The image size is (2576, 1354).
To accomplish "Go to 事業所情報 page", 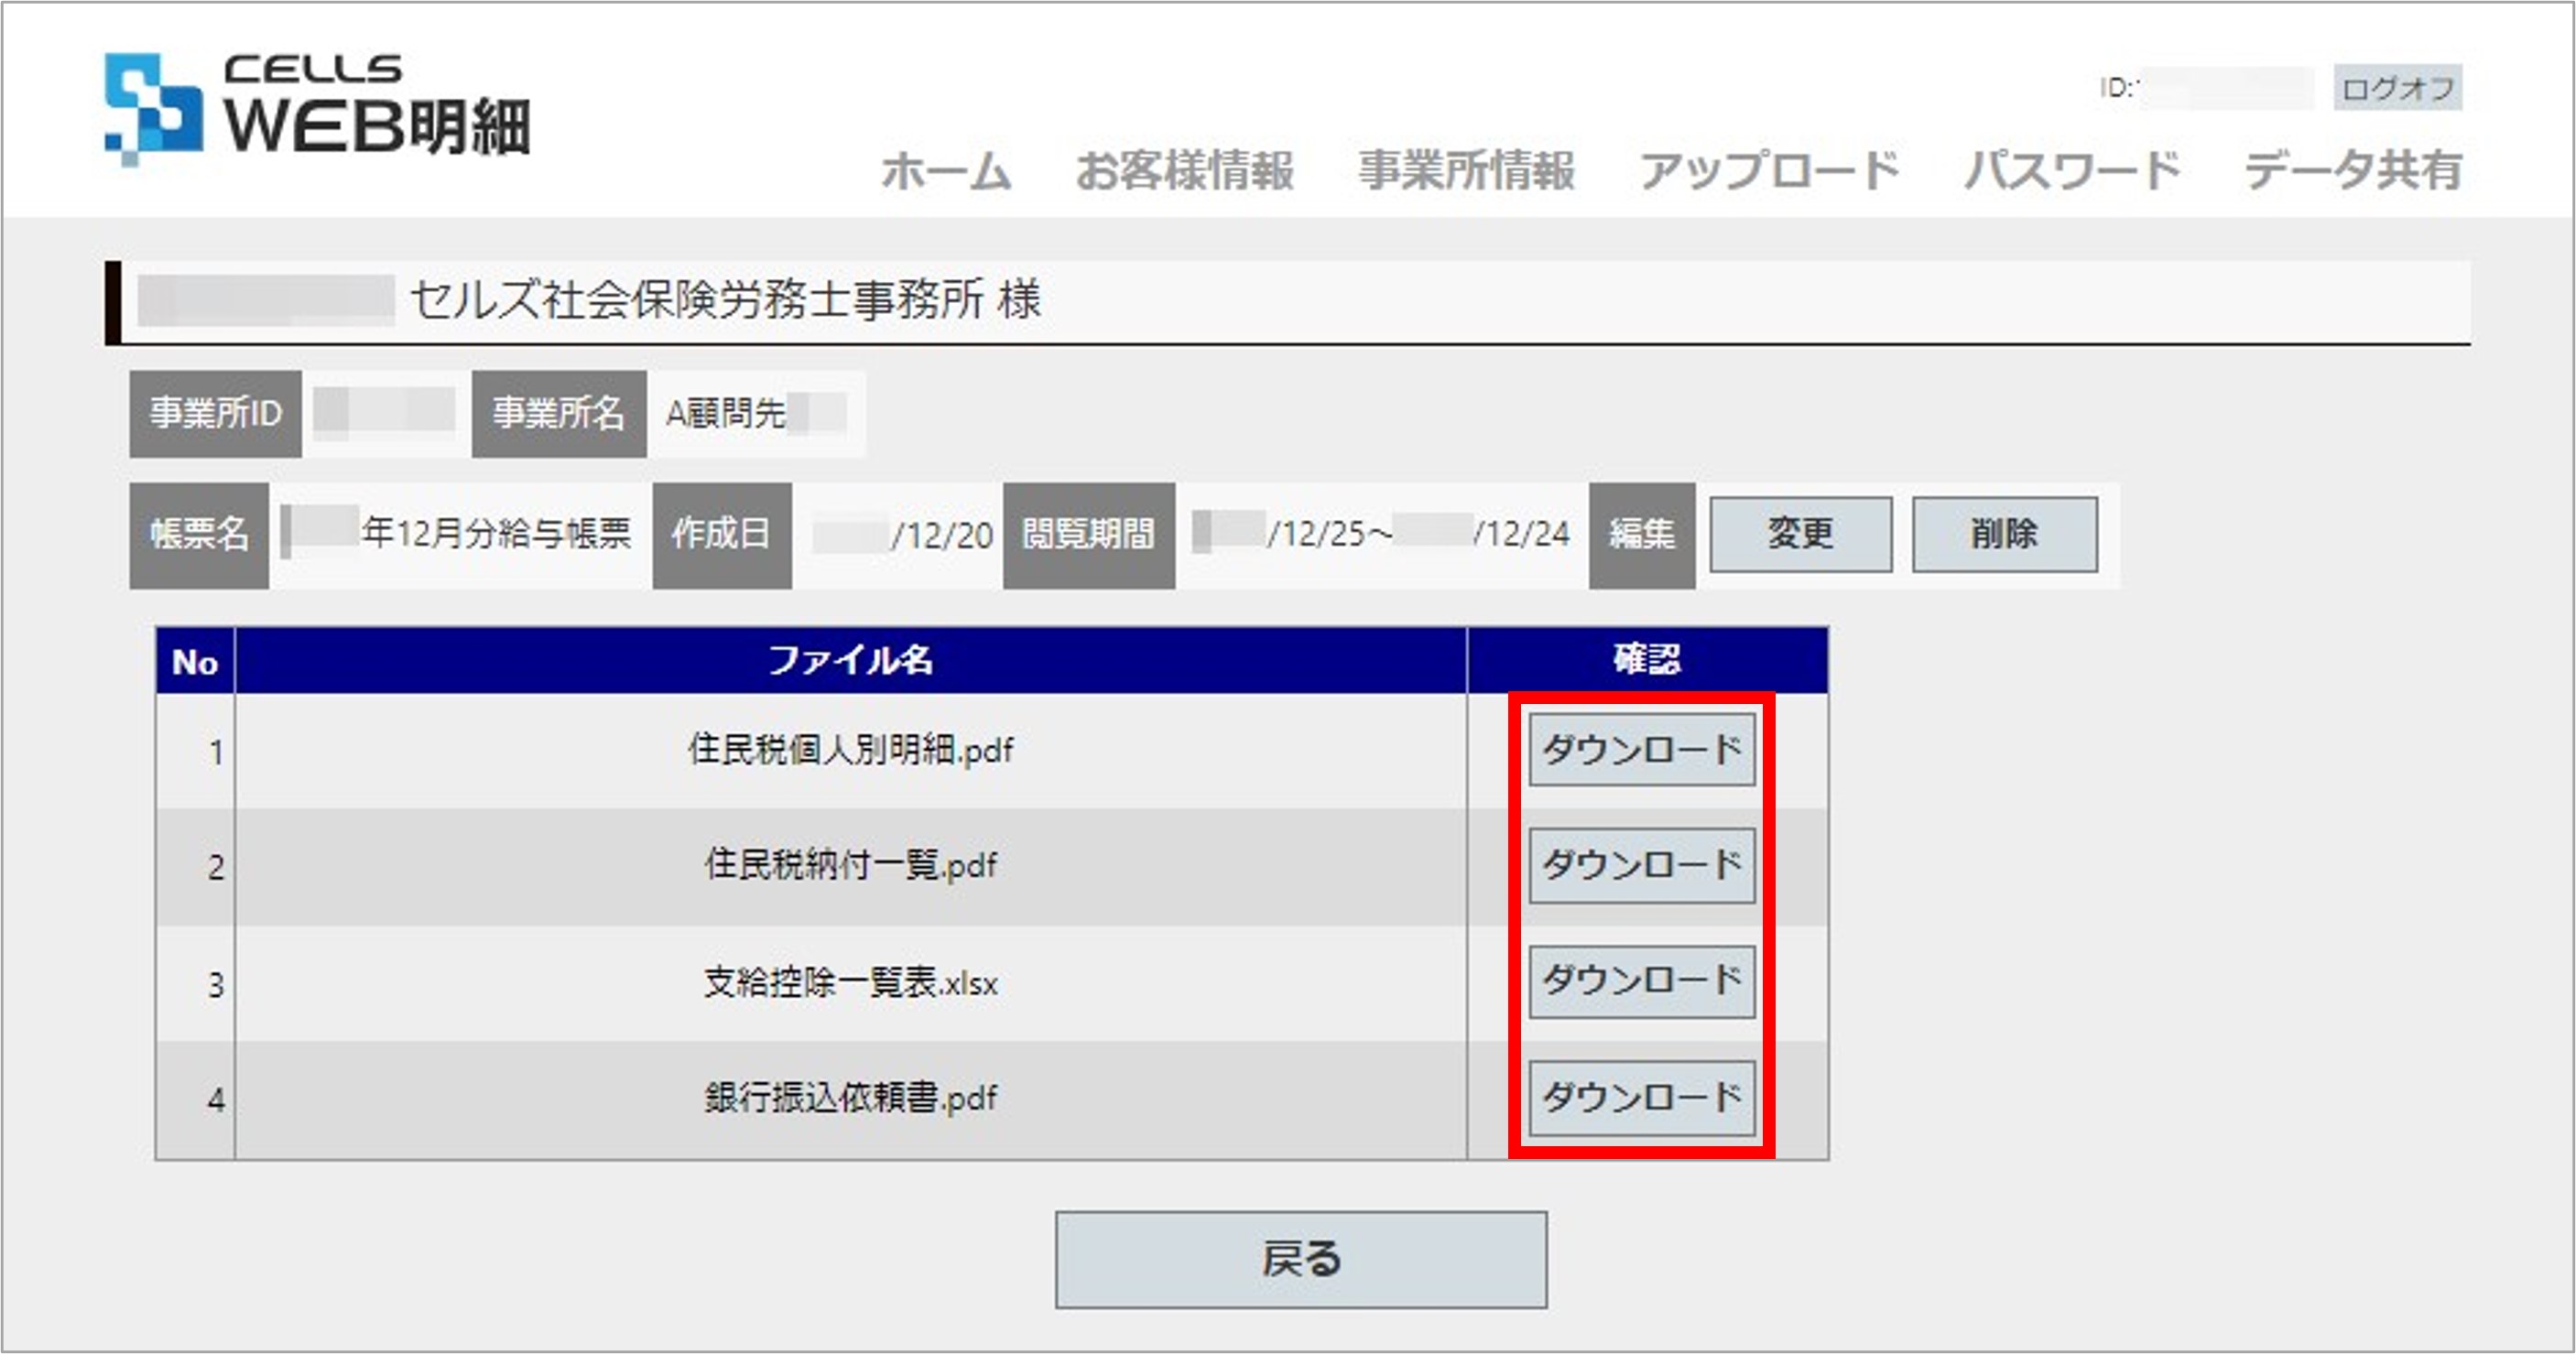I will (1467, 171).
